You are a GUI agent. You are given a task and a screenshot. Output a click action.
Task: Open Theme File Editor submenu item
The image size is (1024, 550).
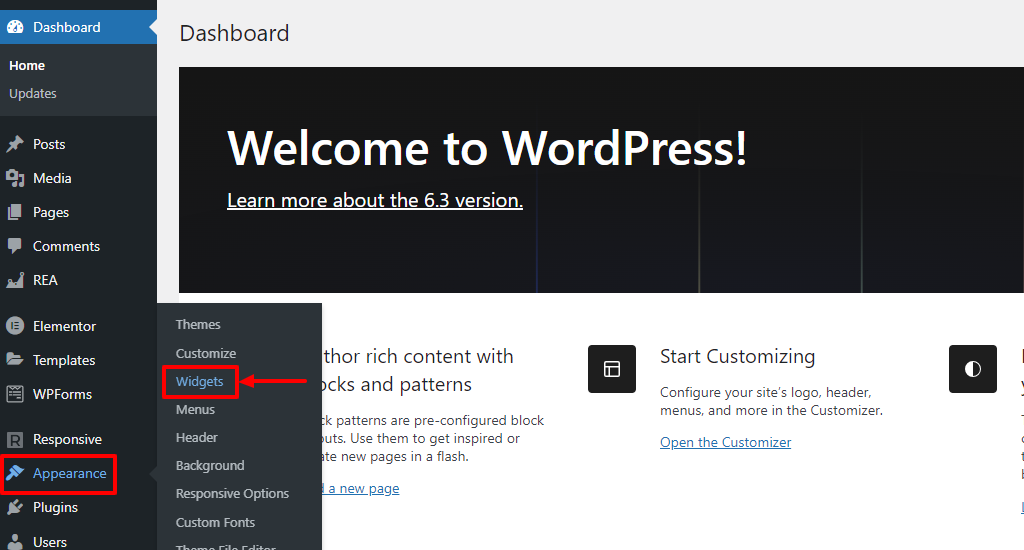pyautogui.click(x=225, y=547)
